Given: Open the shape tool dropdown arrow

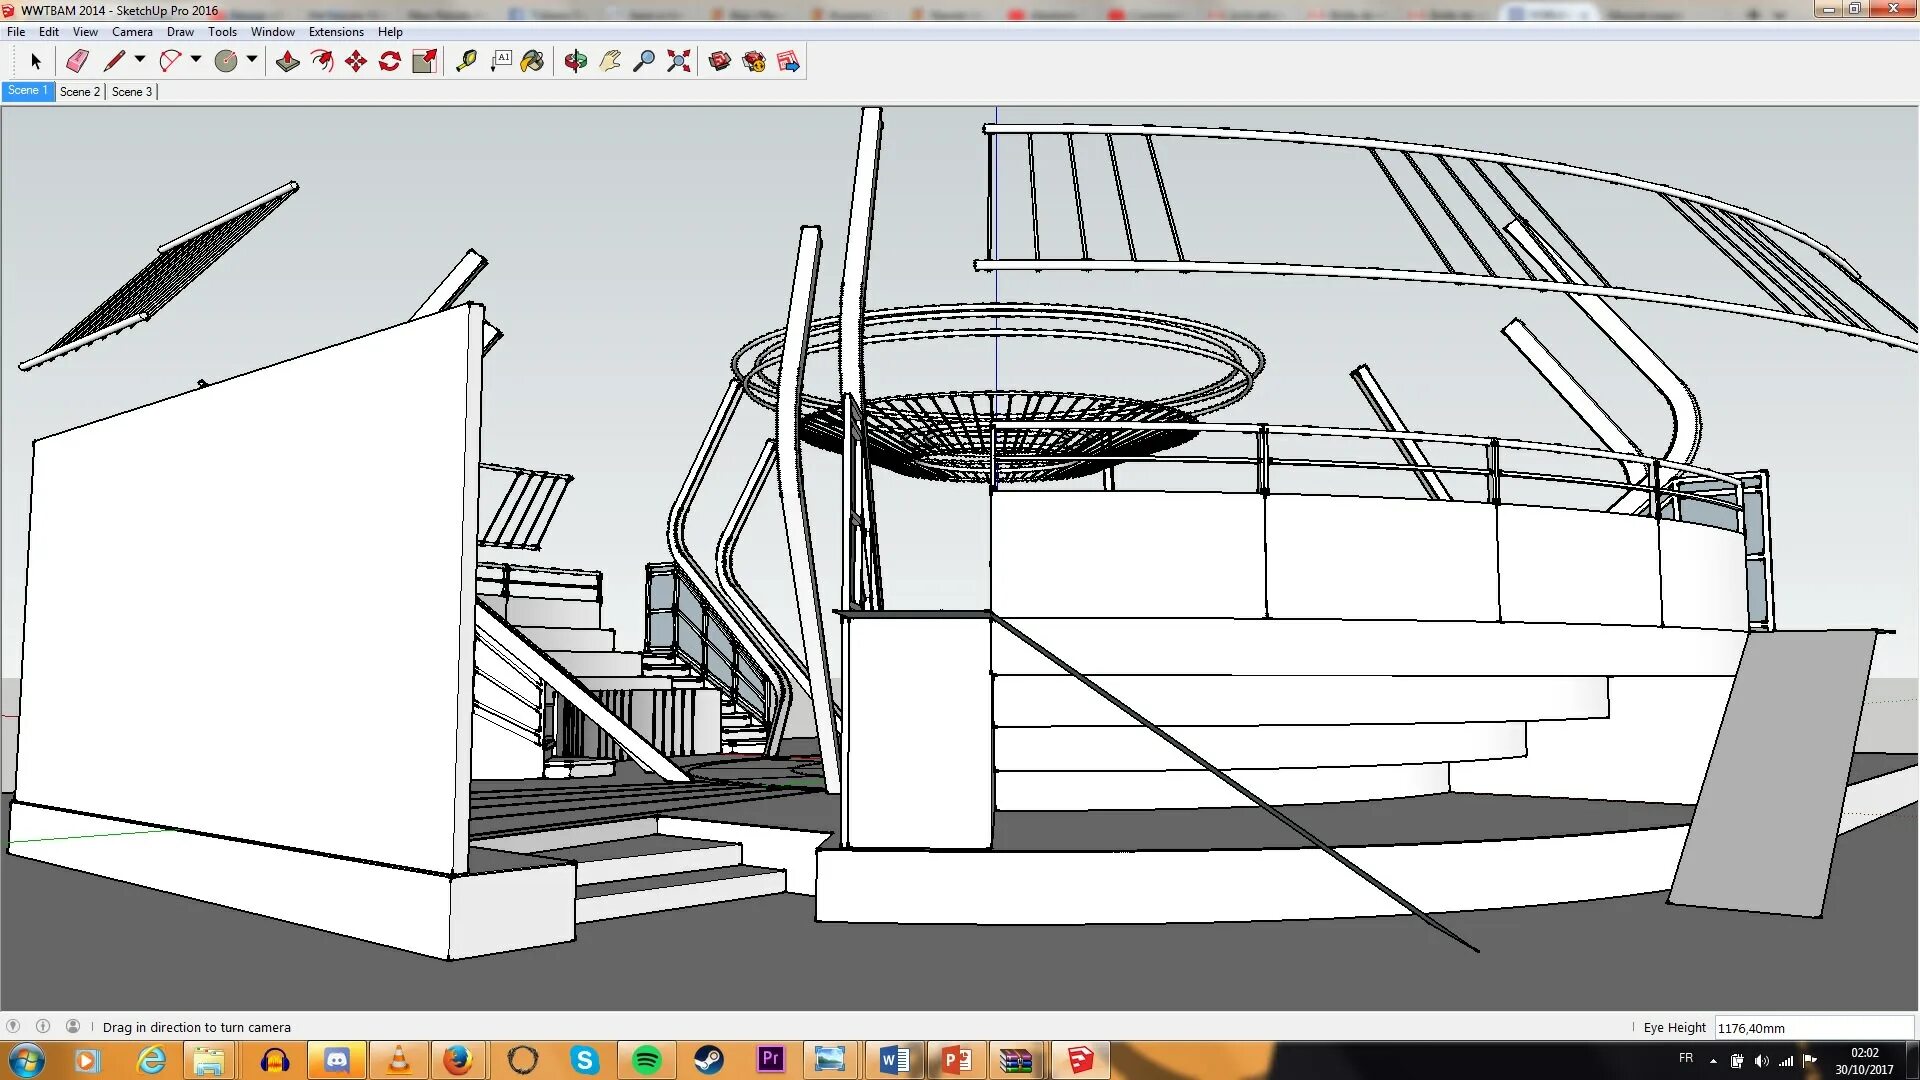Looking at the screenshot, I should coord(252,60).
